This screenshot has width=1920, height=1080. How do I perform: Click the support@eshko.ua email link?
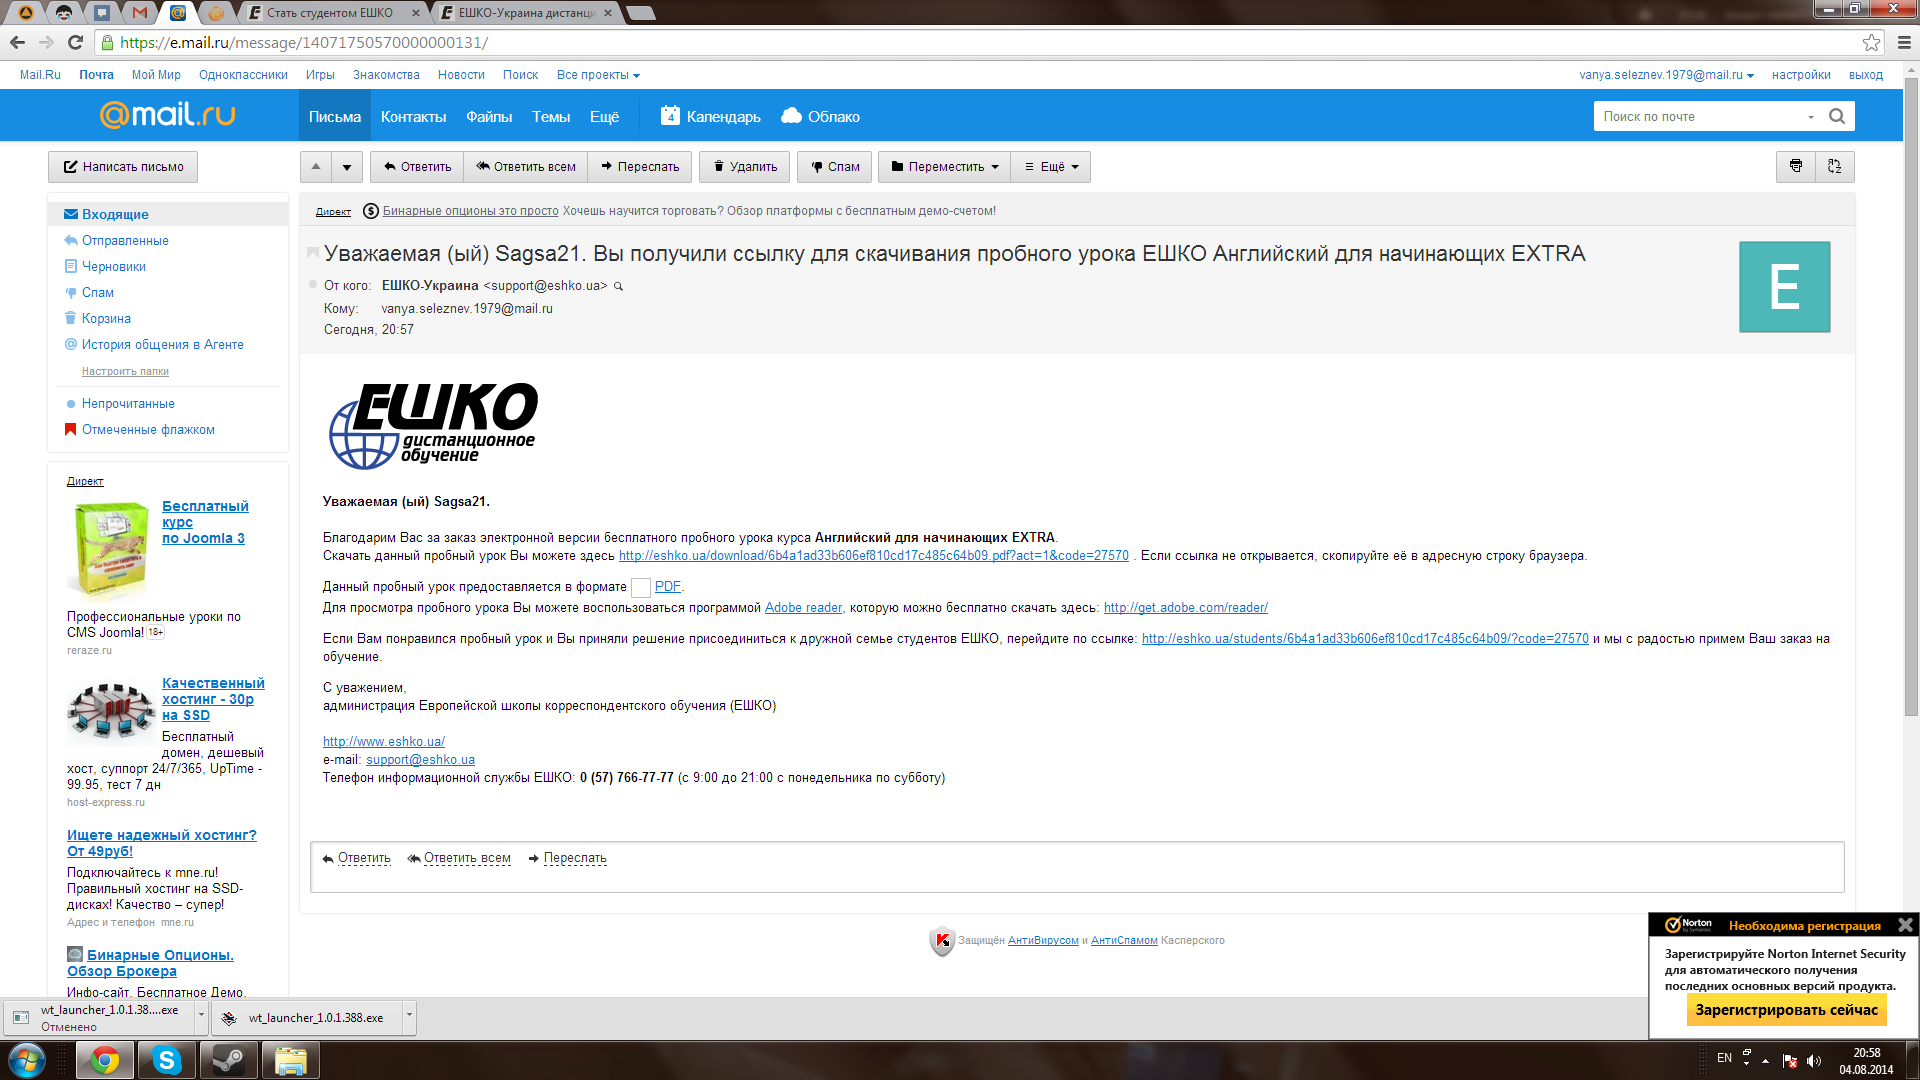(x=420, y=760)
